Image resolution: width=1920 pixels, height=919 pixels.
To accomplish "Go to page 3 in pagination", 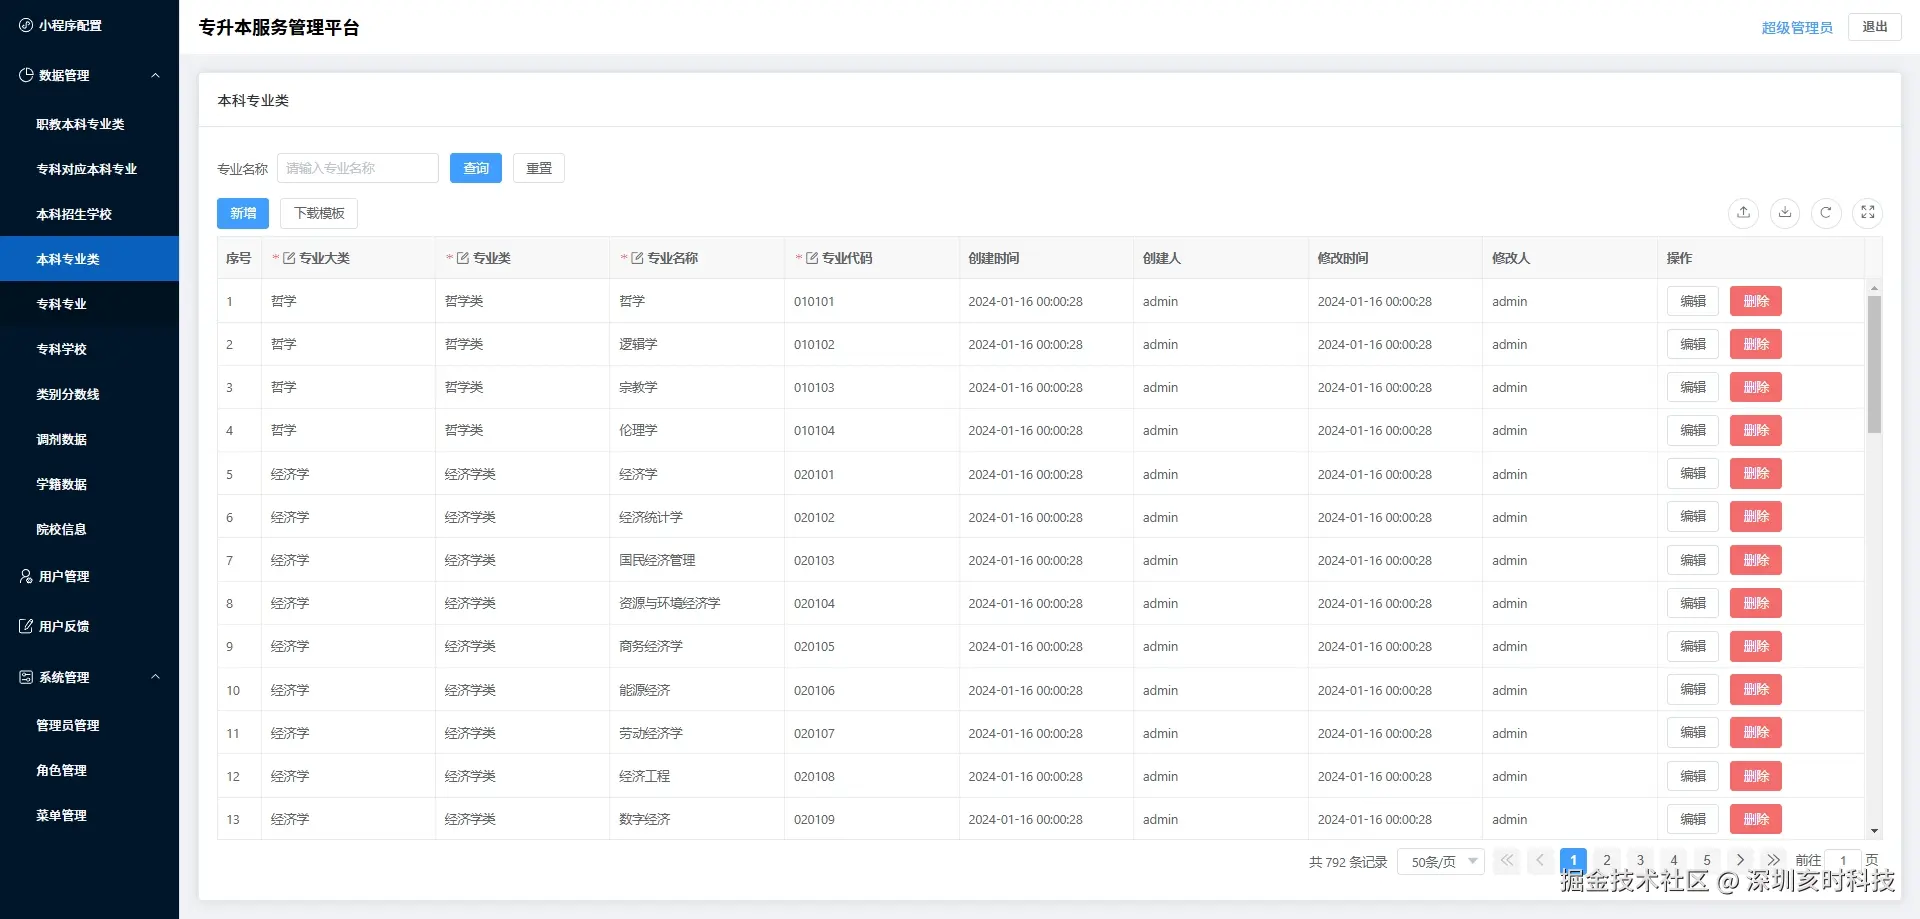I will [1640, 860].
